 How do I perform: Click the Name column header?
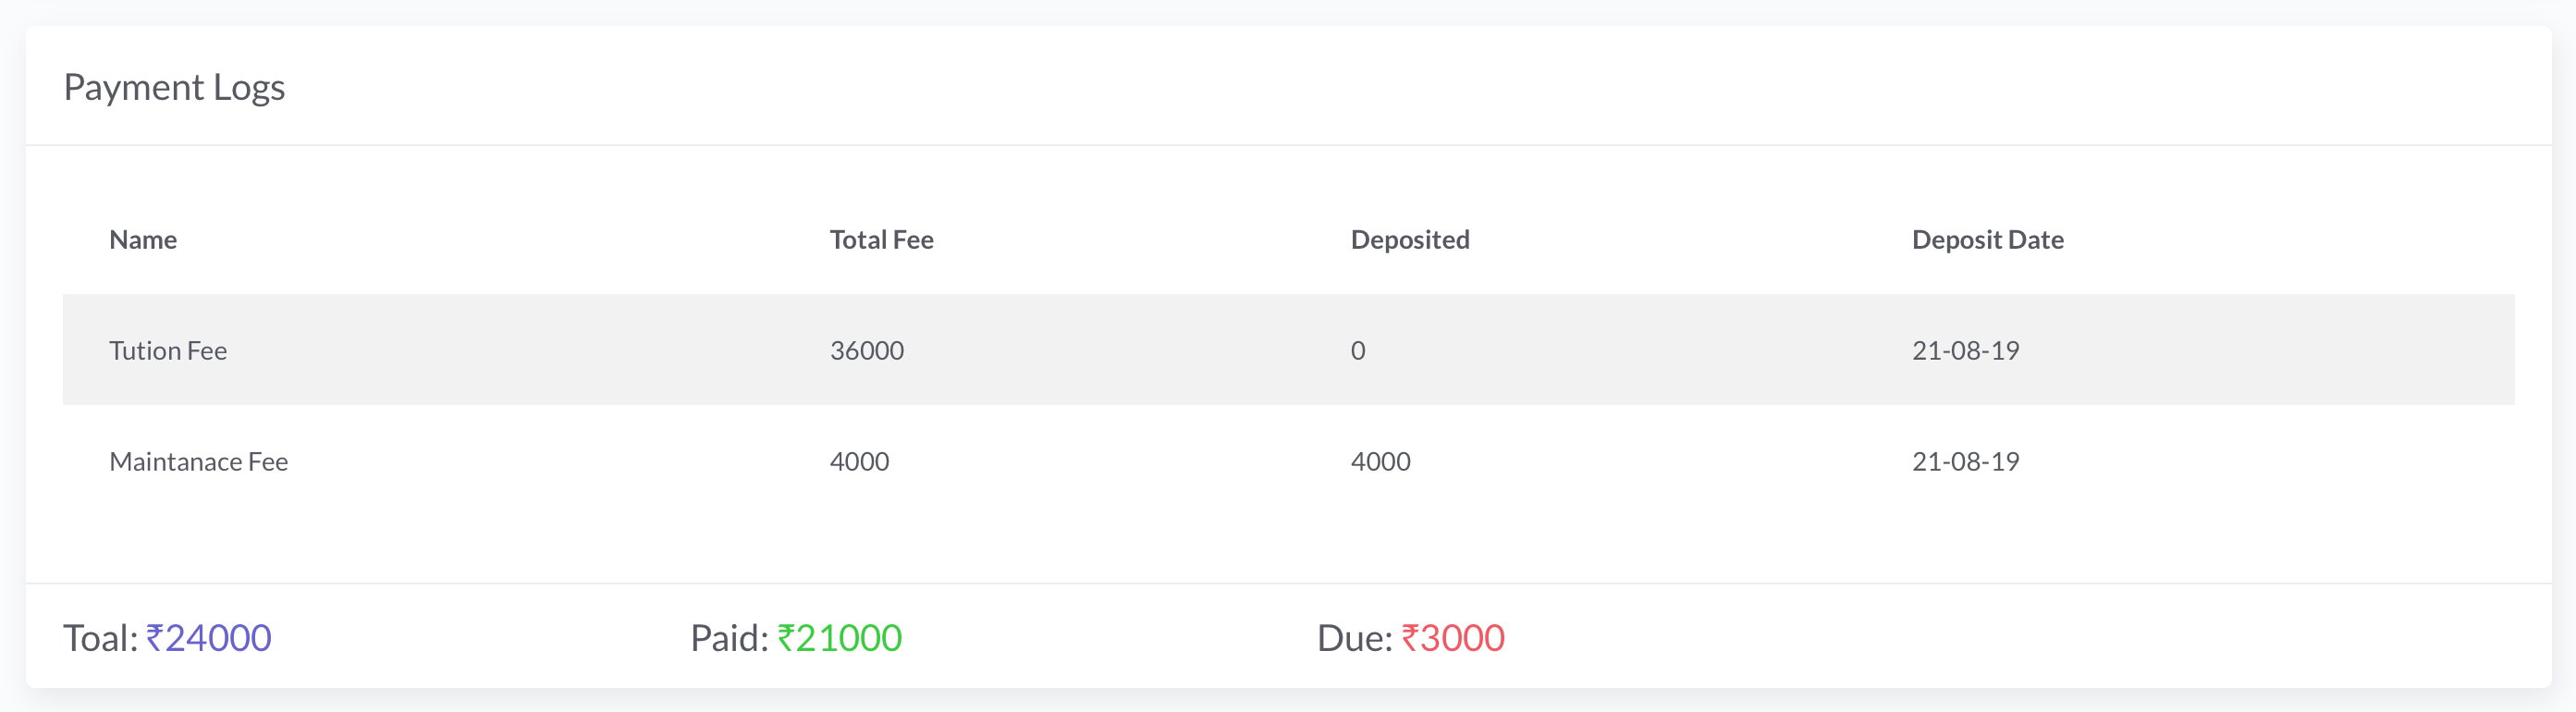click(x=143, y=240)
